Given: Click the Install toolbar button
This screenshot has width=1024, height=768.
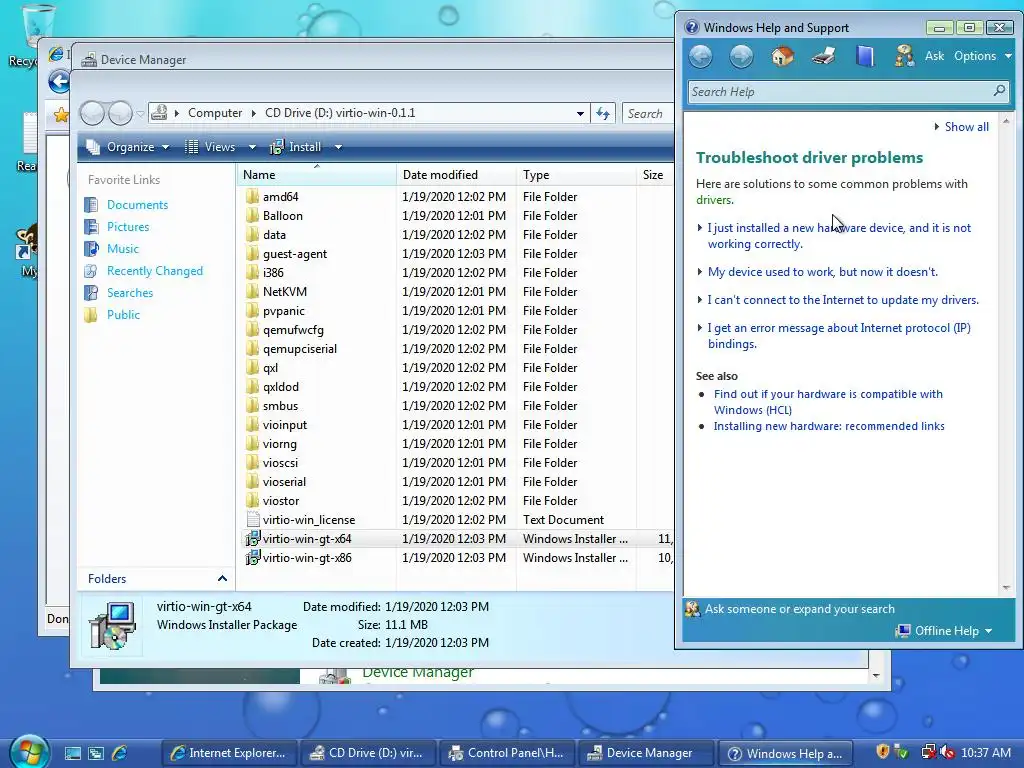Looking at the screenshot, I should tap(296, 147).
